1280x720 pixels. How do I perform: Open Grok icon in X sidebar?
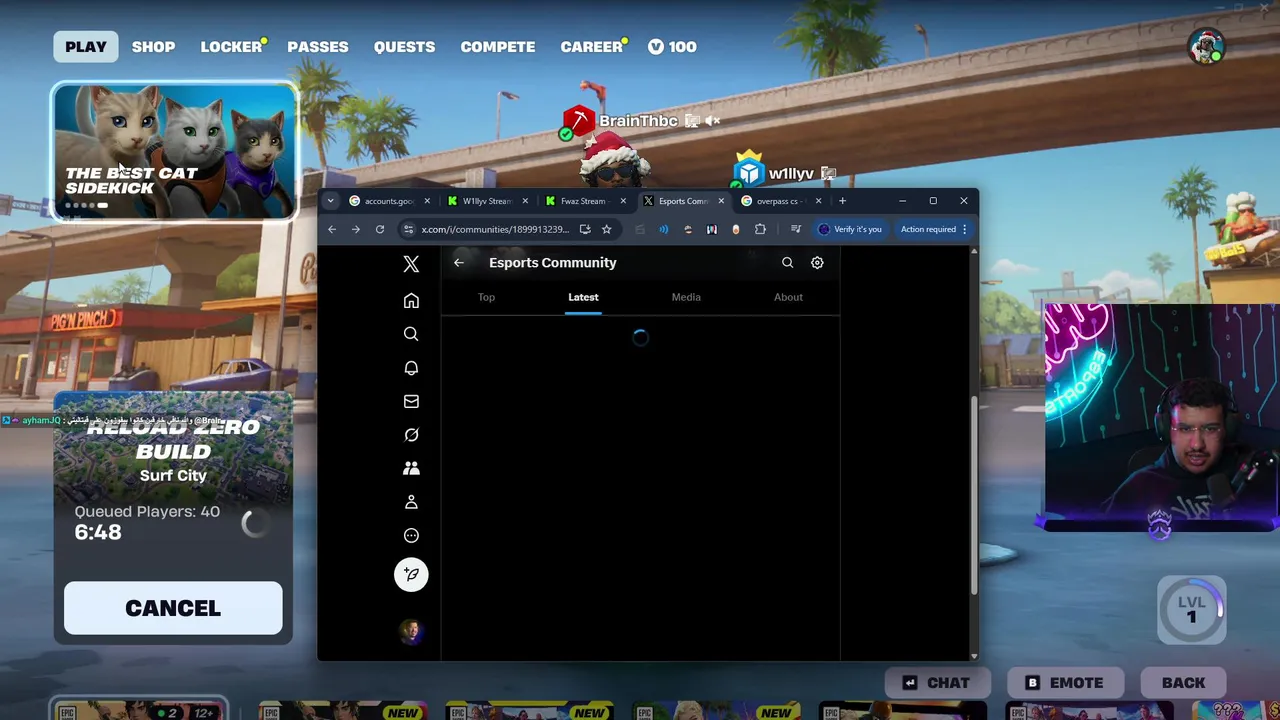coord(411,435)
